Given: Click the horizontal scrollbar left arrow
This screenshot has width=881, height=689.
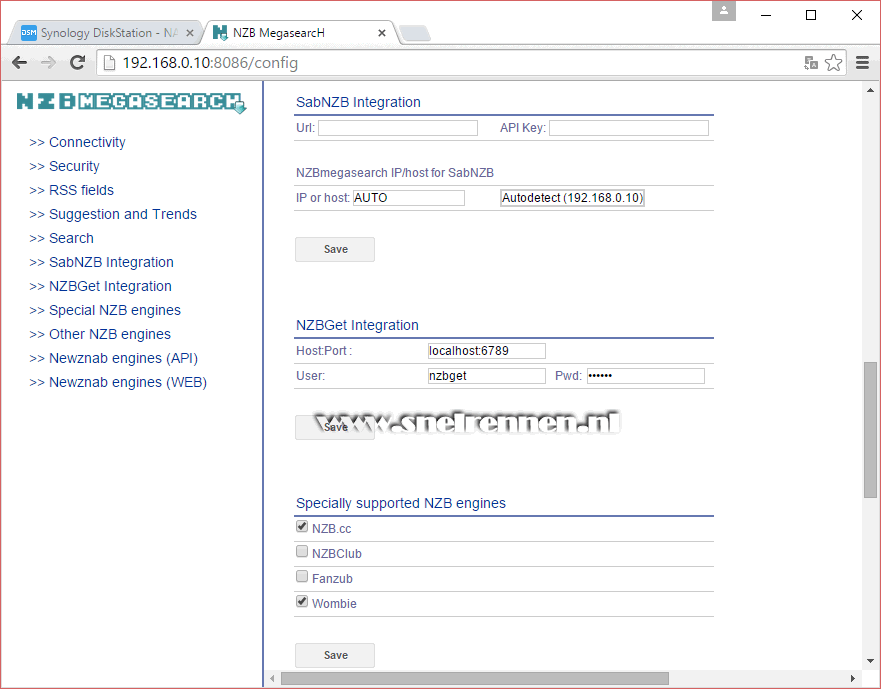Looking at the screenshot, I should point(272,678).
